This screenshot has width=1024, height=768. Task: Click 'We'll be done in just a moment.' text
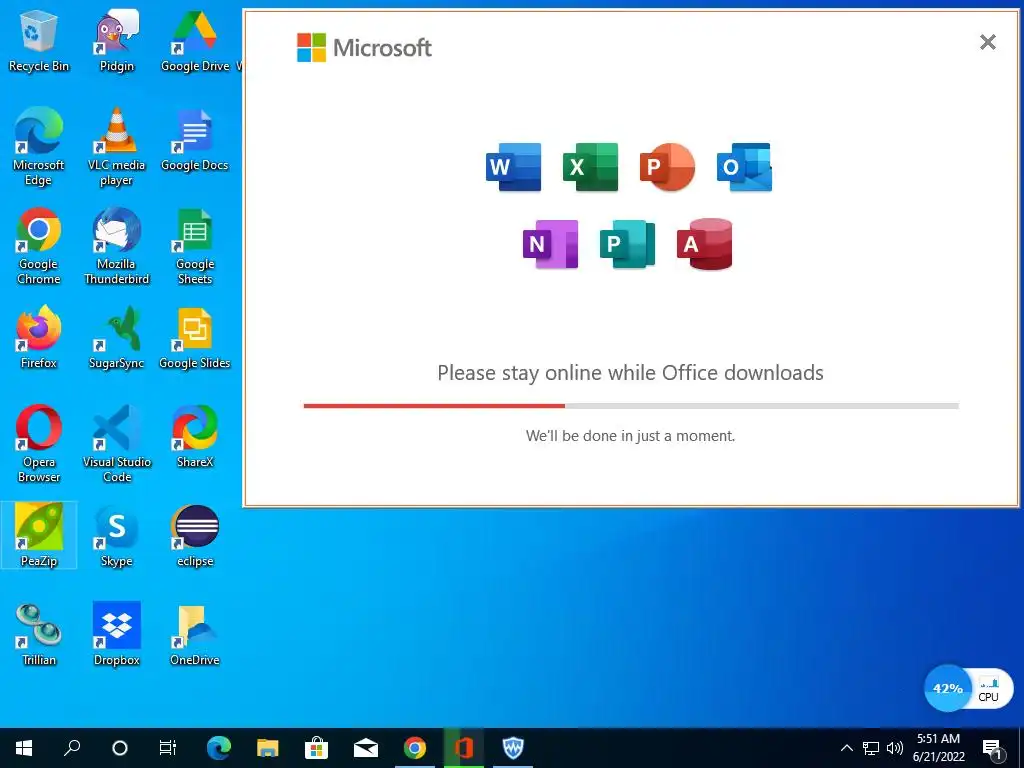tap(630, 436)
